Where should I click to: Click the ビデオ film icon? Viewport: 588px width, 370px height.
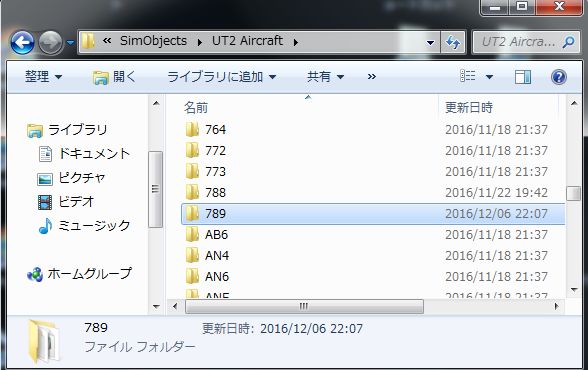click(x=45, y=202)
